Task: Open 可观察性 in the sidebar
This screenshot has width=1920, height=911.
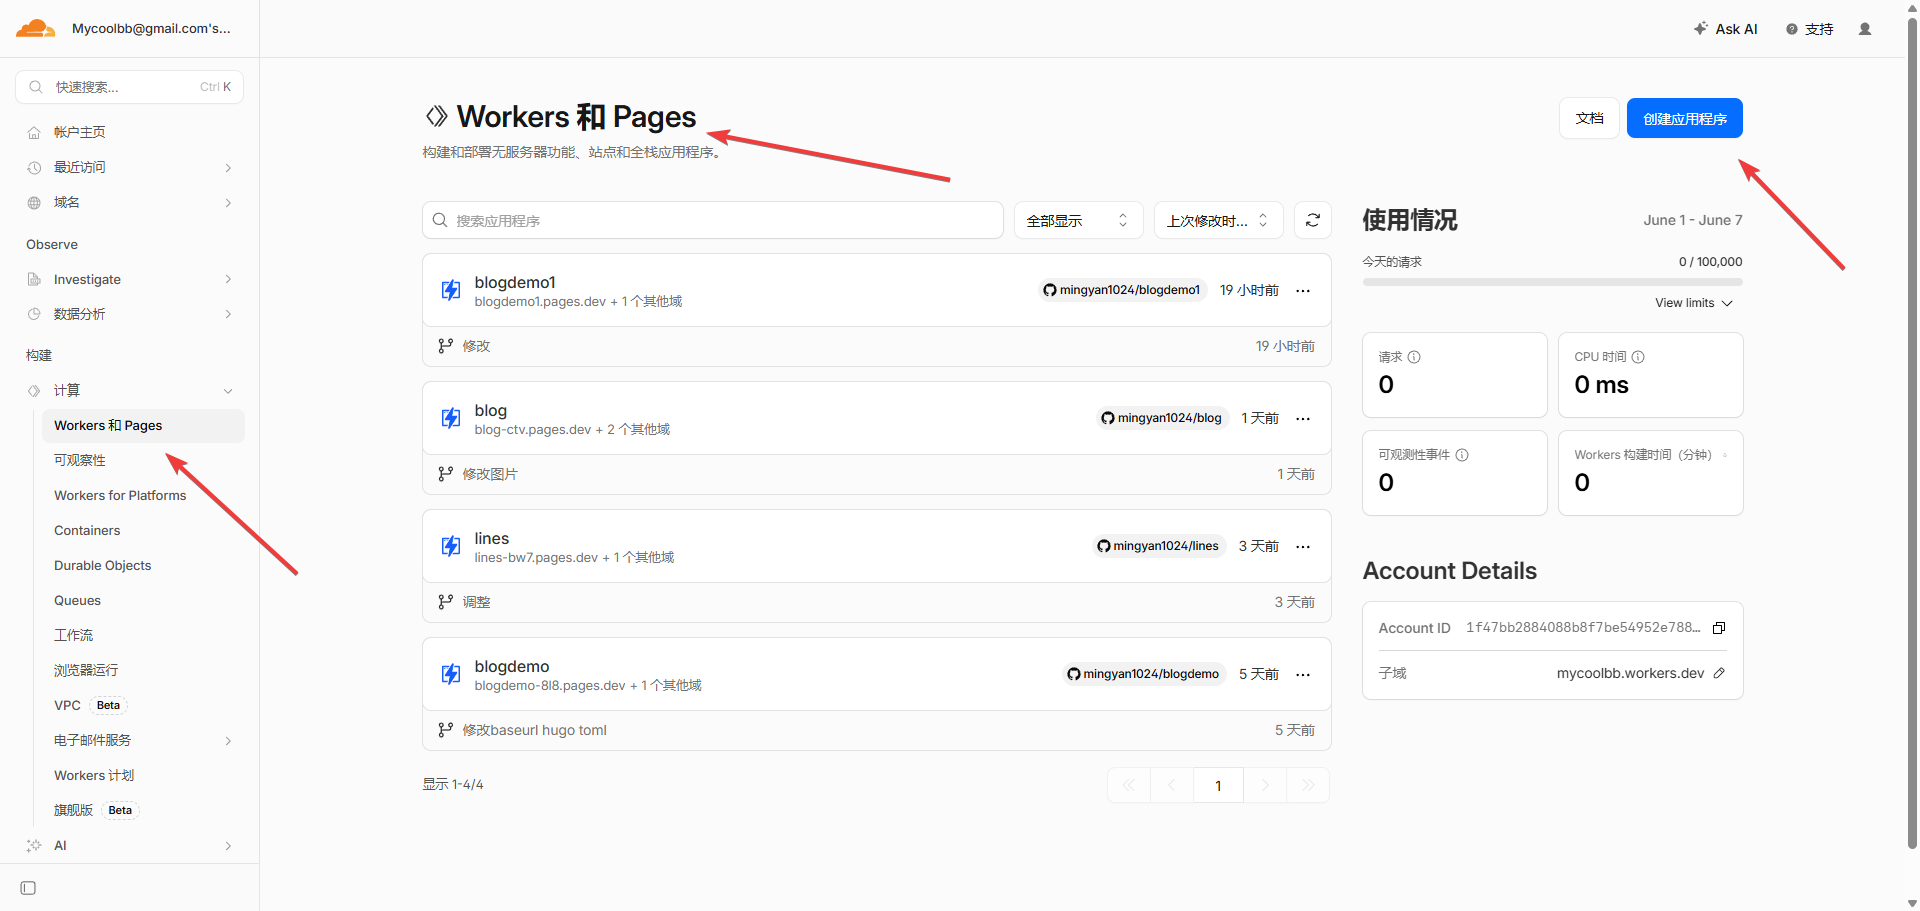Action: 80,460
